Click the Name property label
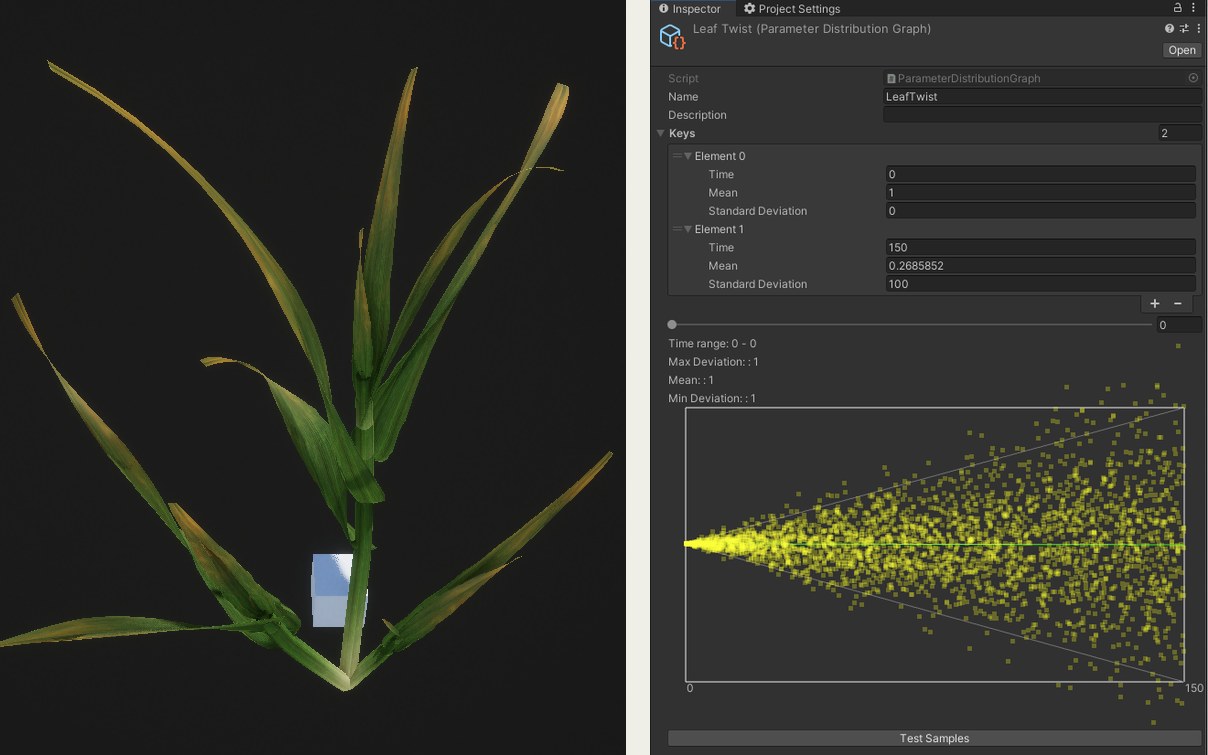The image size is (1208, 755). point(683,97)
